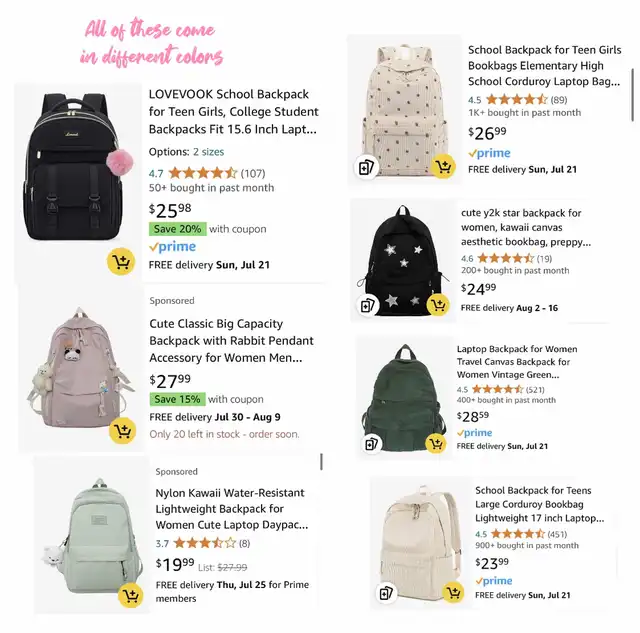640x633 pixels.
Task: Click the black star backpack thumbnail
Action: click(403, 261)
